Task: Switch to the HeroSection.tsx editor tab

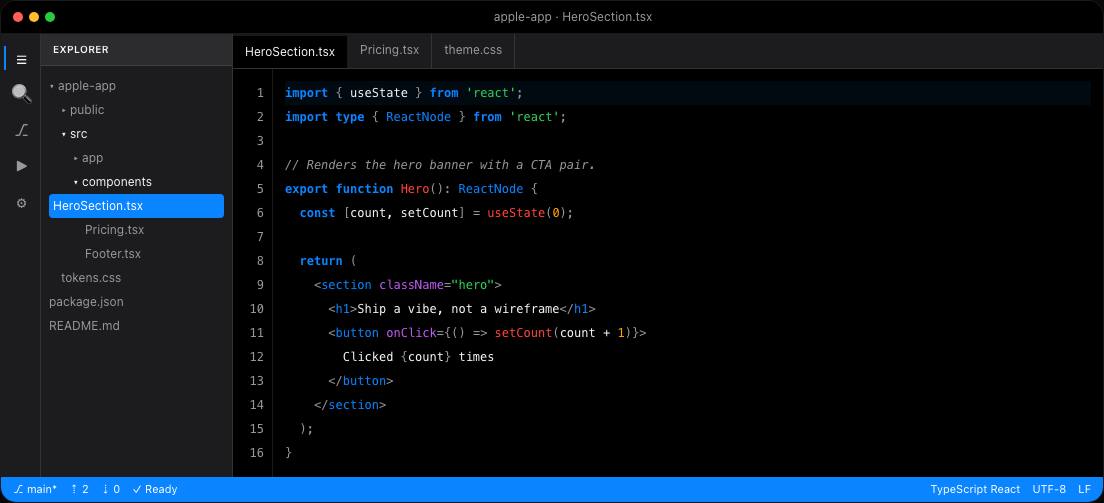Action: coord(290,51)
